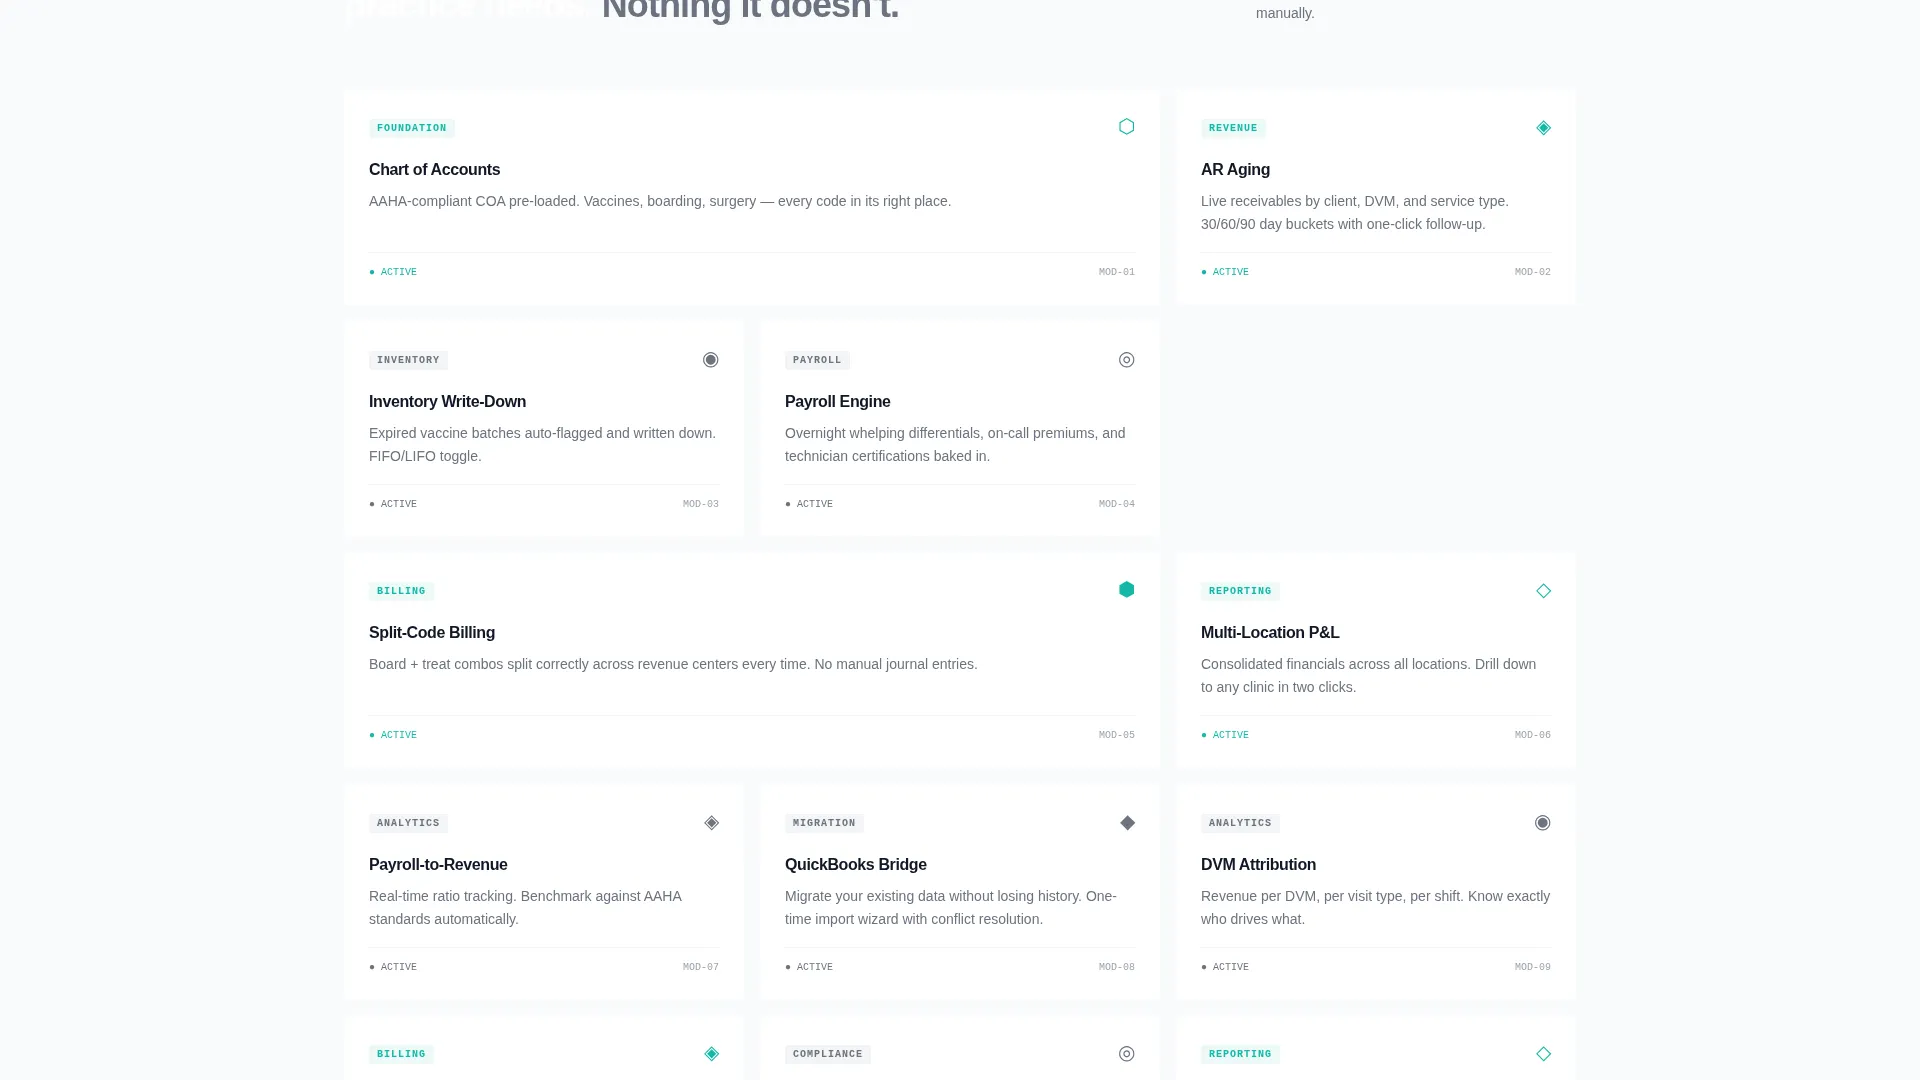1920x1080 pixels.
Task: Click the MOD-05 module code
Action: point(1116,735)
